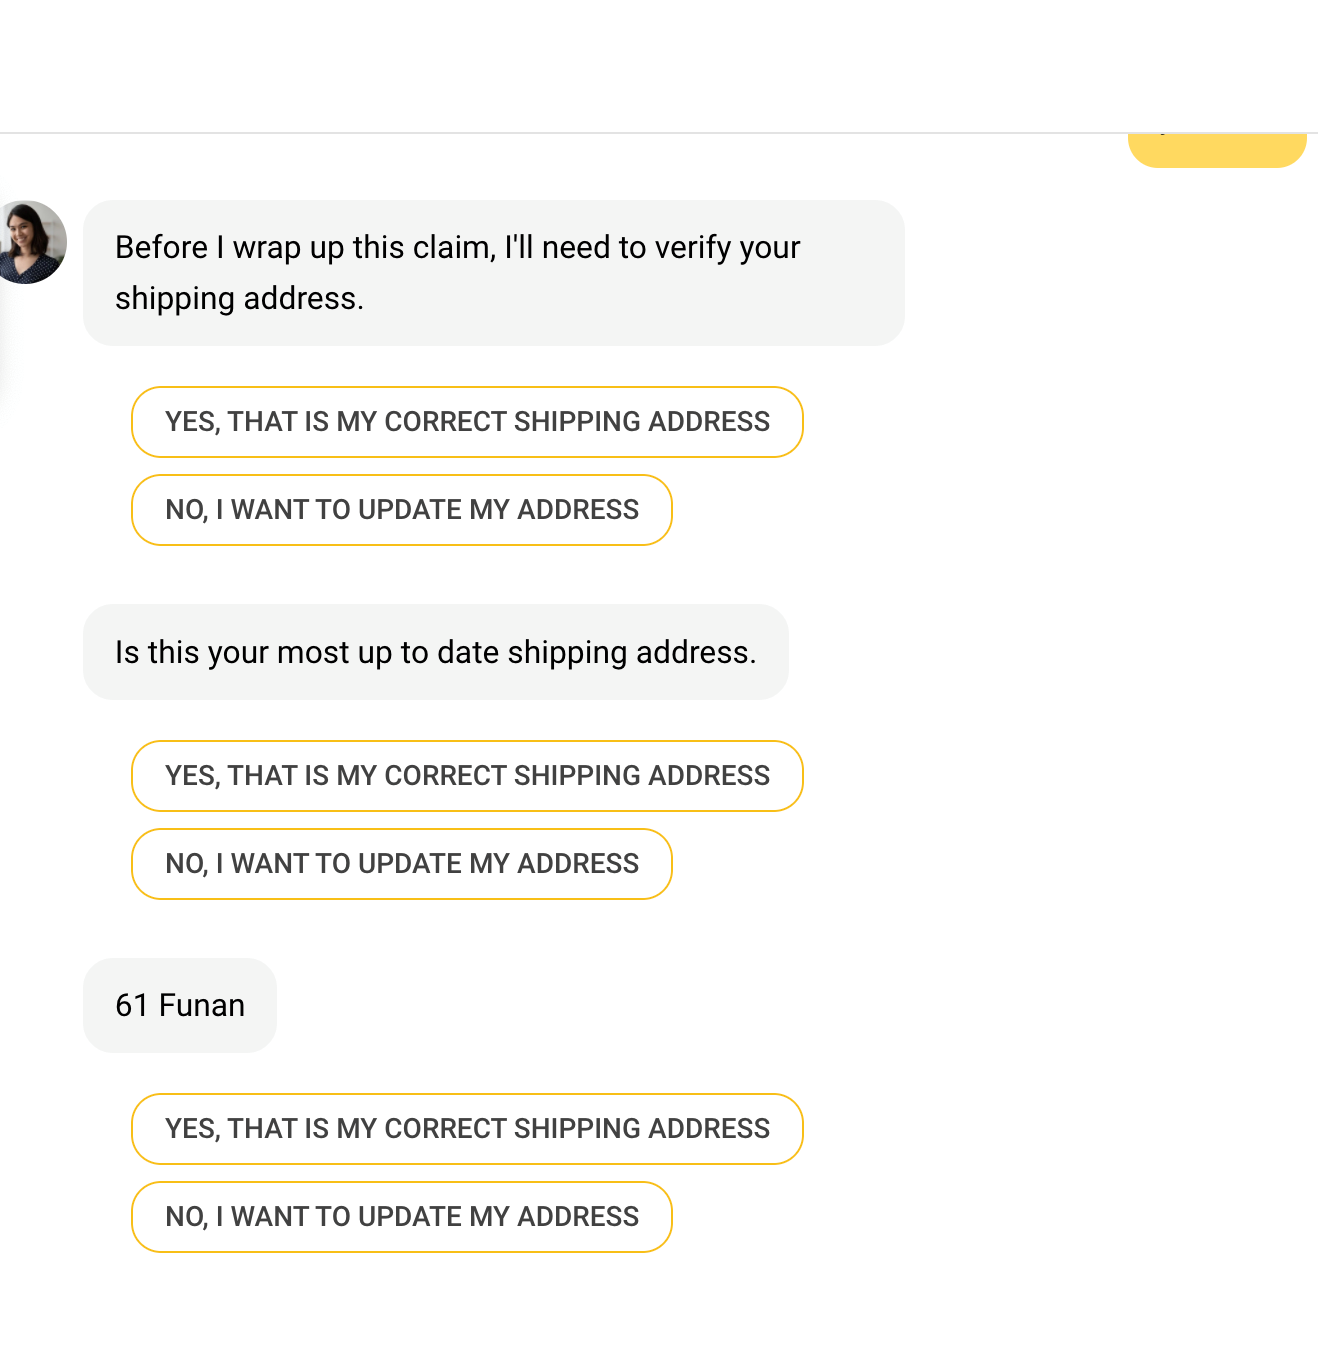Confirm shipping address under 'Is this your most up to date shipping address.'
The width and height of the screenshot is (1318, 1370).
click(x=467, y=776)
